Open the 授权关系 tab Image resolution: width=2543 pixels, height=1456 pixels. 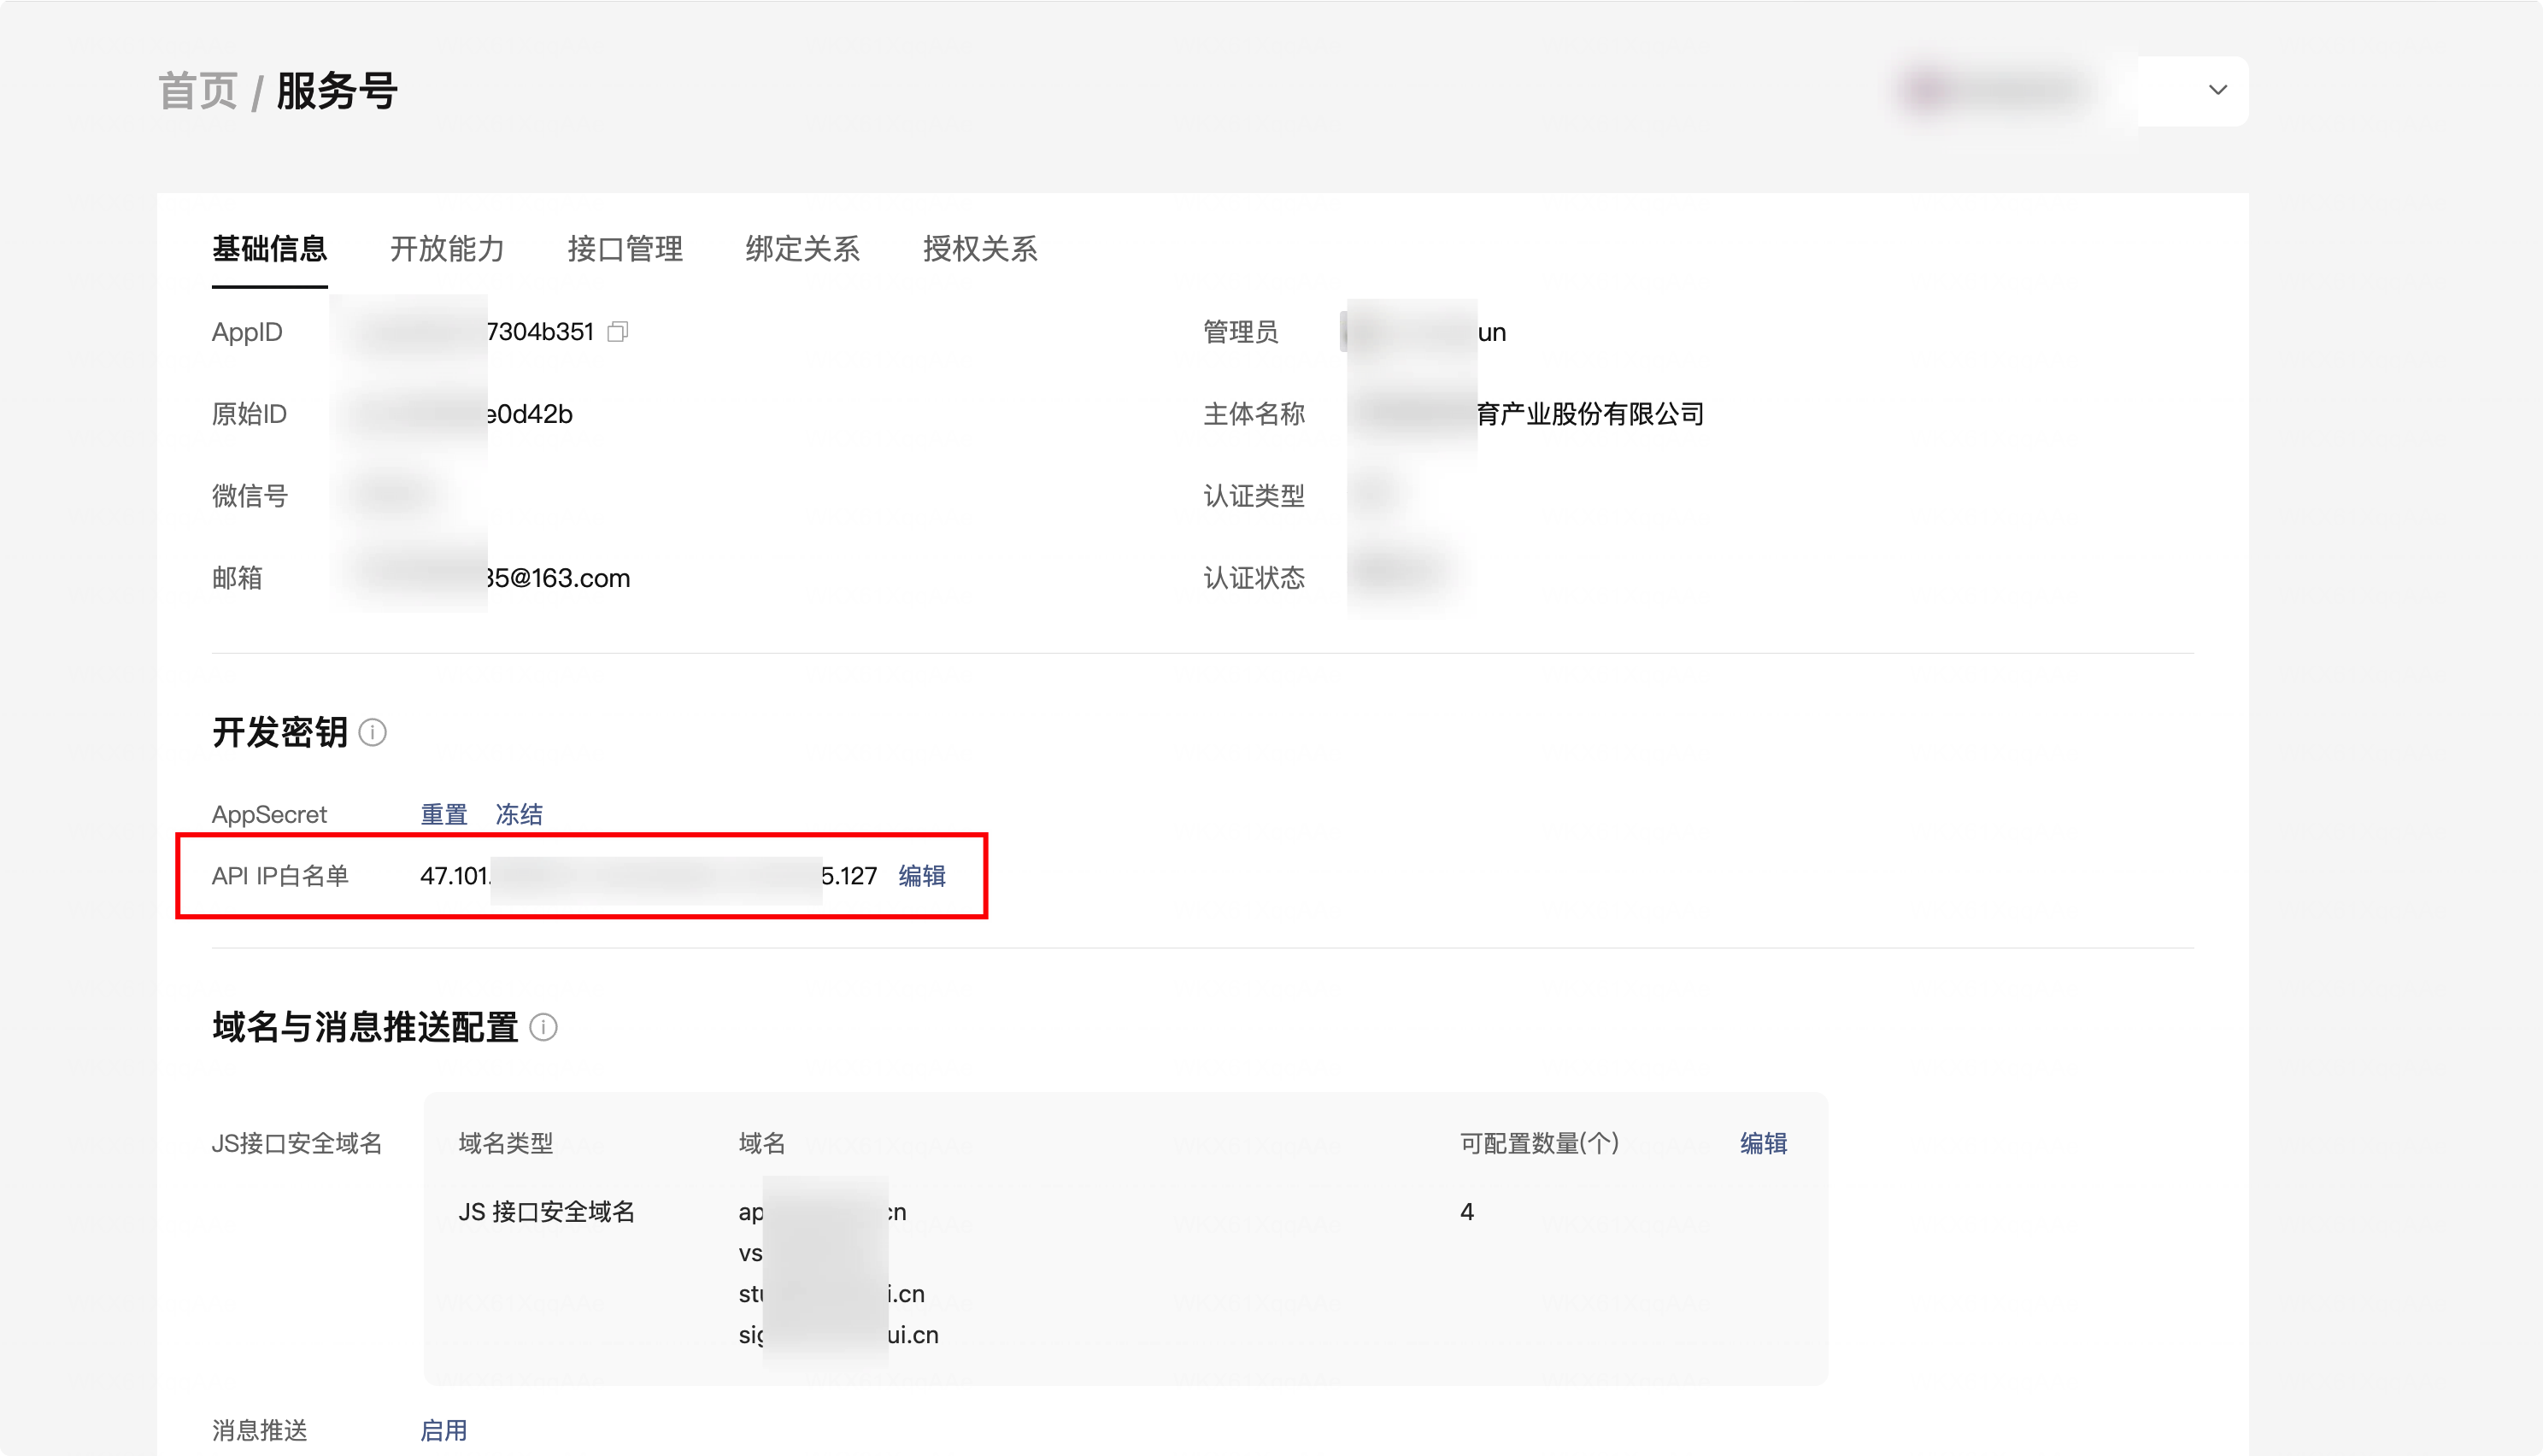pyautogui.click(x=980, y=249)
